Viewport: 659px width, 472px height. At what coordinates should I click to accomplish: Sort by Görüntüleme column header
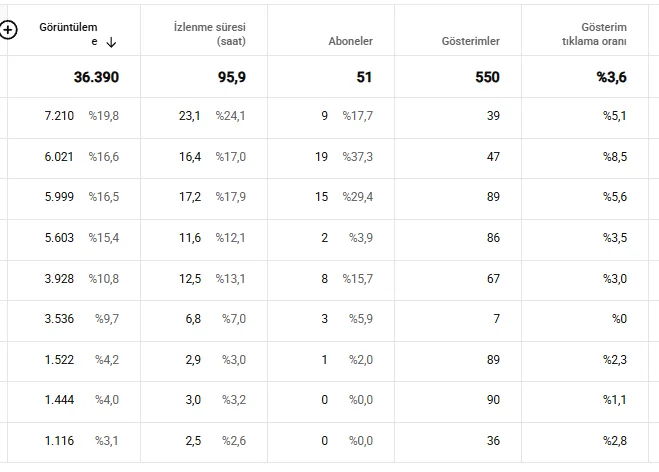[68, 34]
